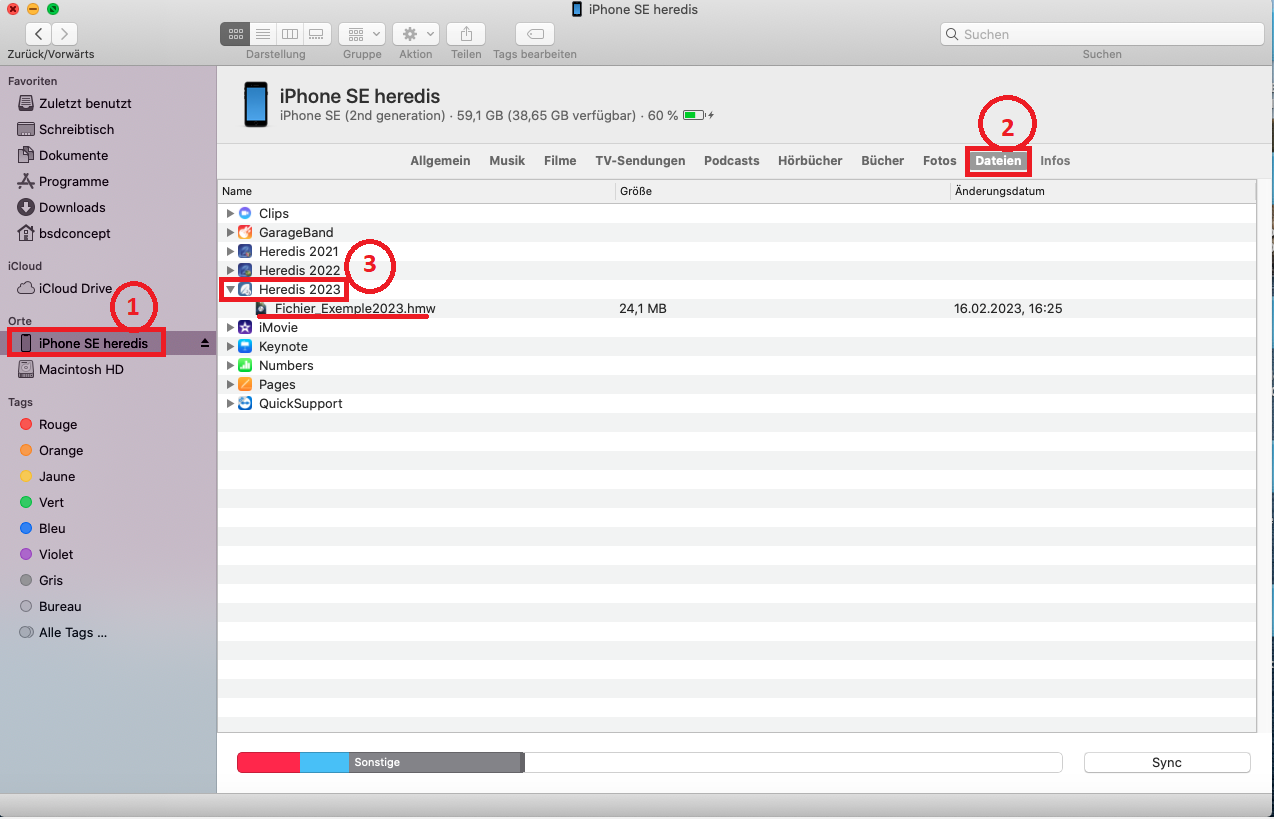Expand the Keynote folder
Viewport: 1274px width, 819px height.
(x=230, y=347)
